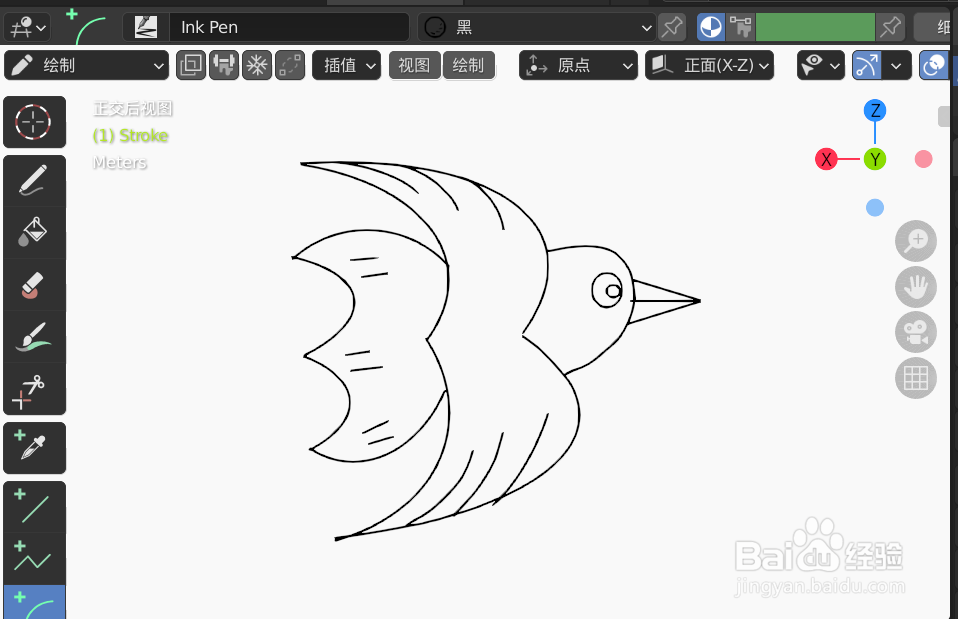The image size is (958, 619).
Task: Open the 原点 stroke placement dropdown
Action: click(578, 65)
